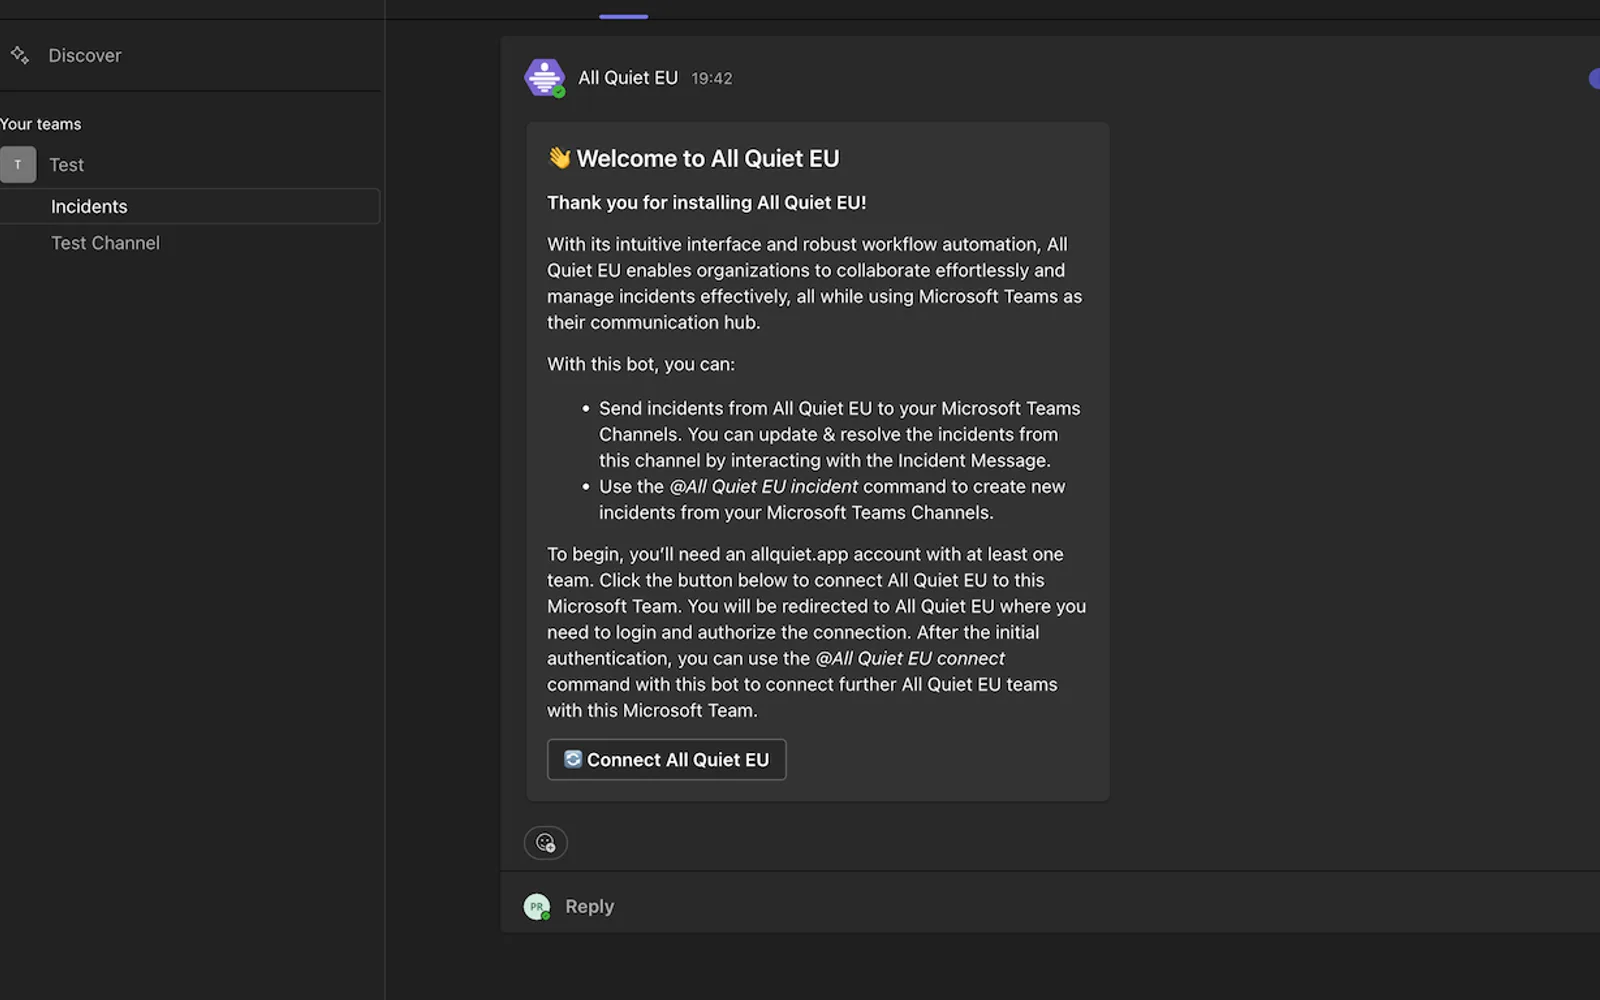Click the '@All Quiet EU connect' command text
The width and height of the screenshot is (1600, 1000).
click(910, 659)
